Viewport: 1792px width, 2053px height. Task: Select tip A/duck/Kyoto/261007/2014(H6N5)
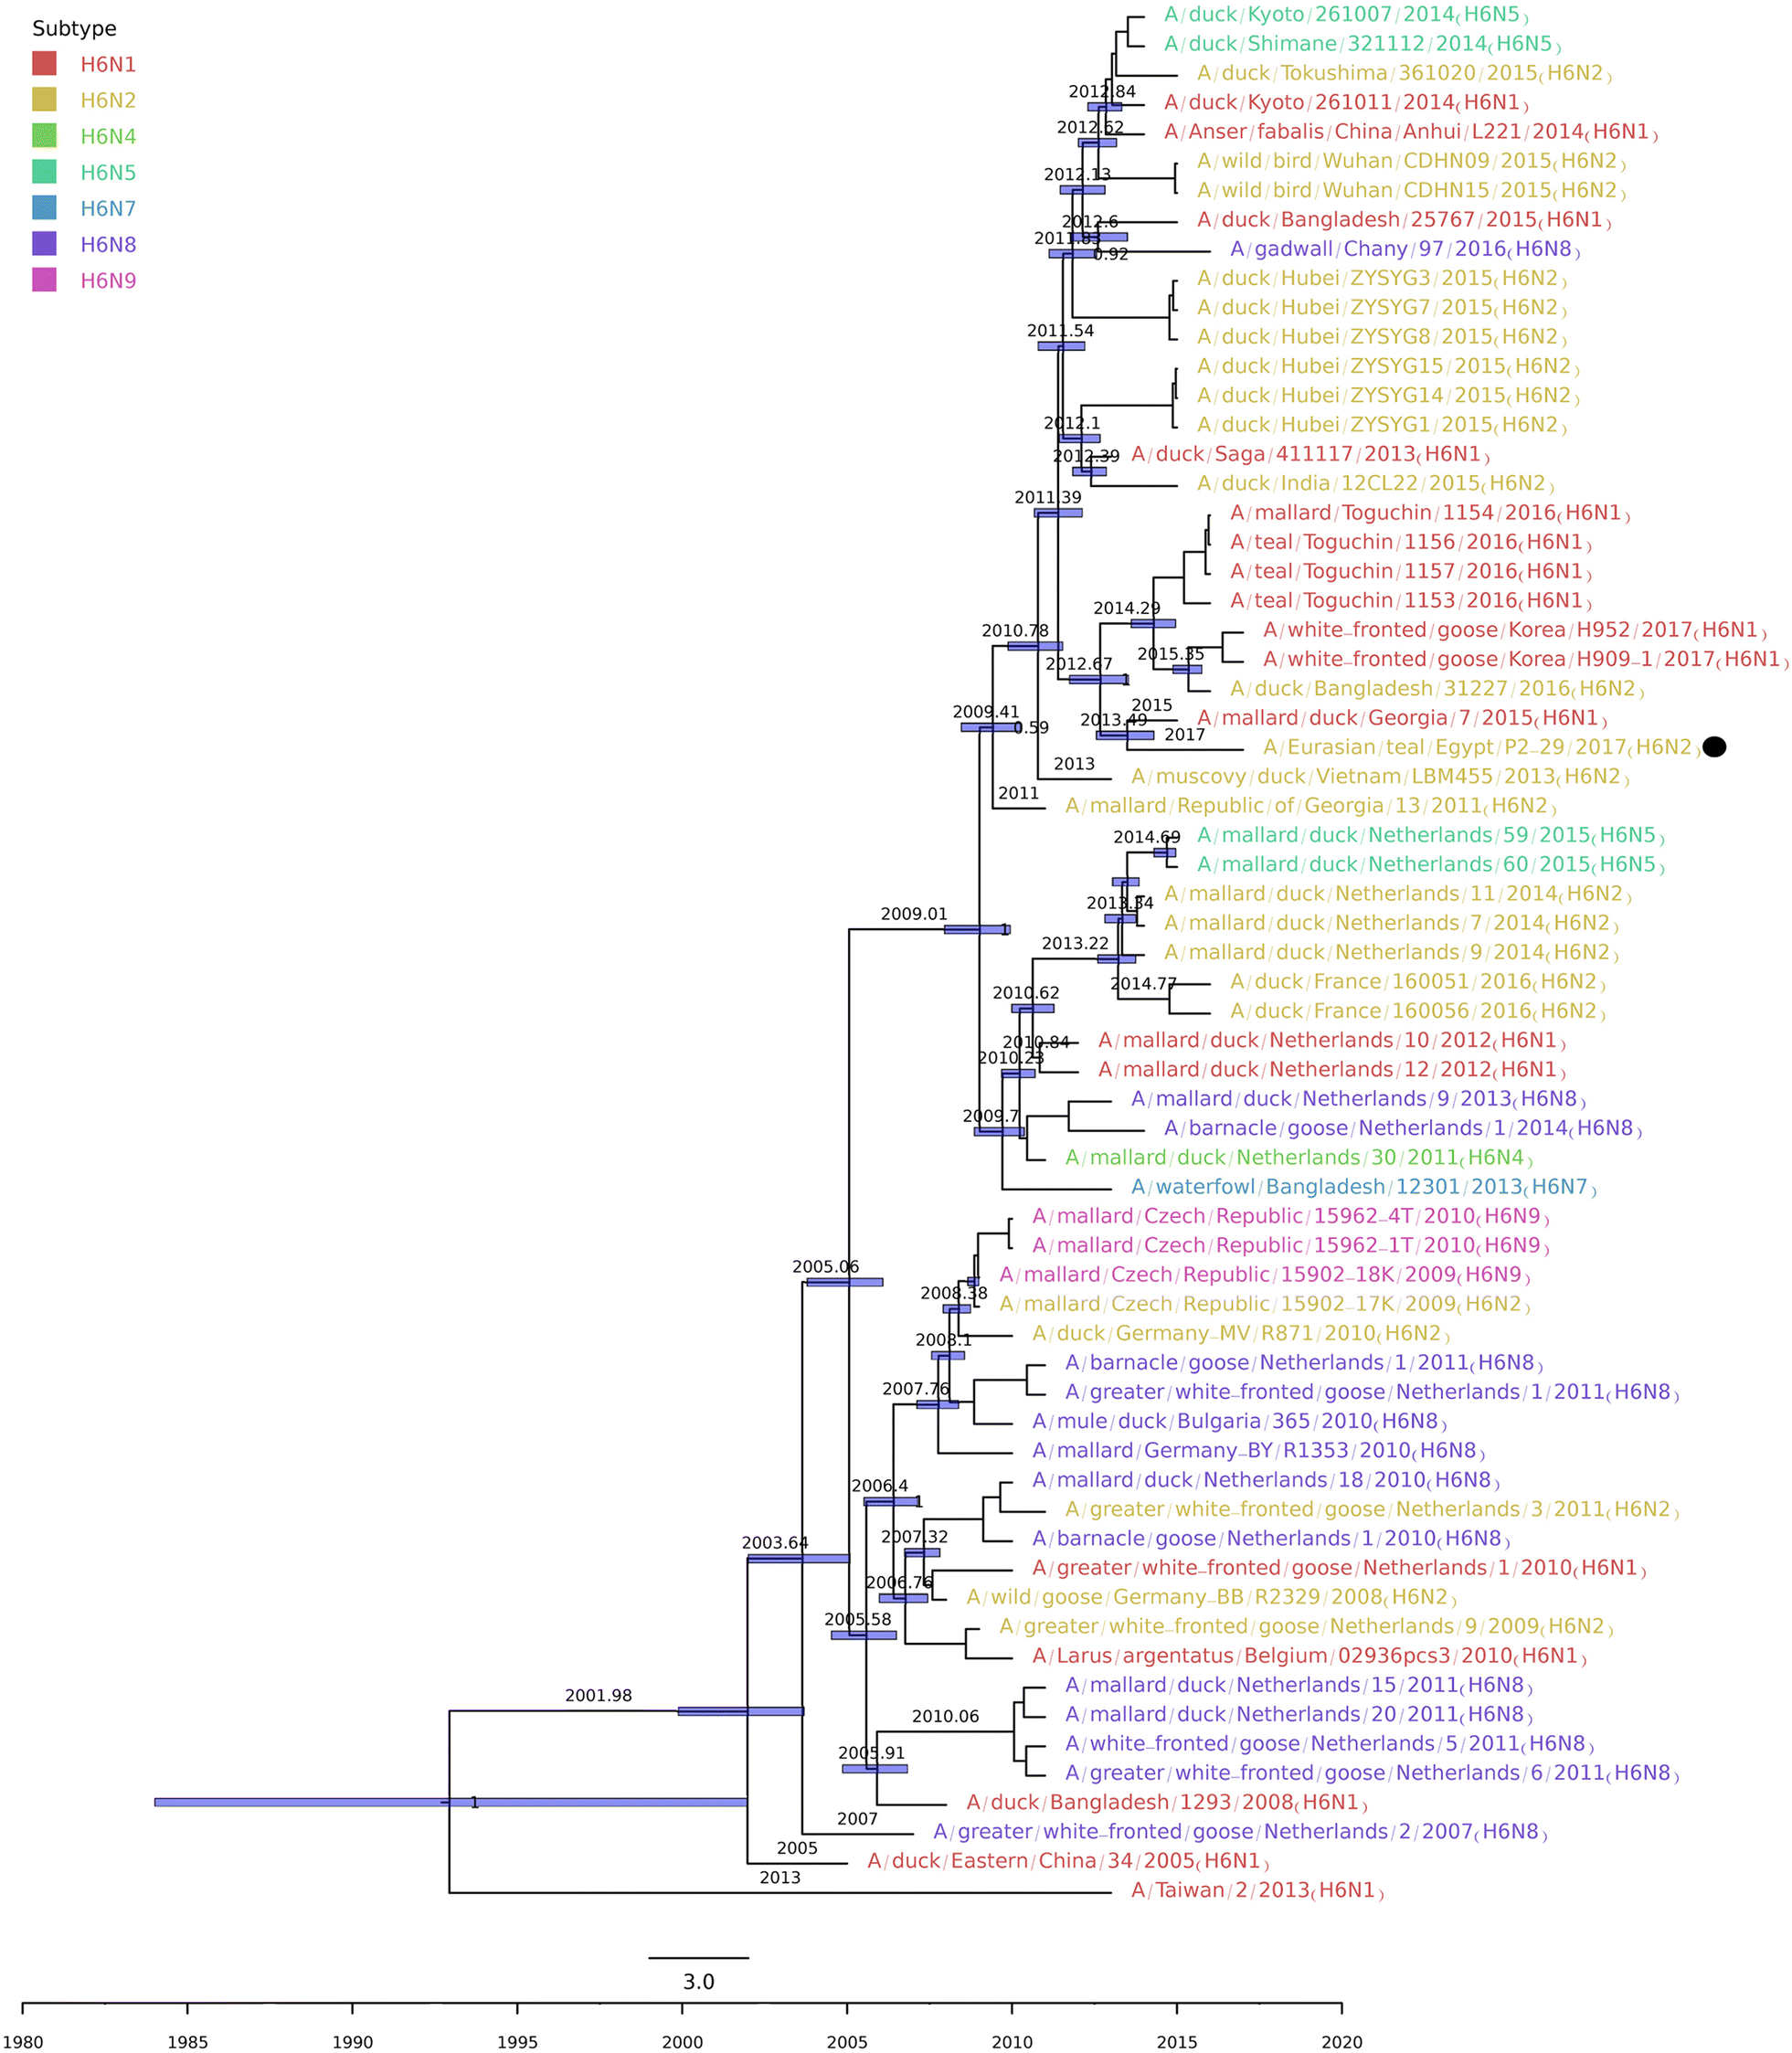(1346, 15)
